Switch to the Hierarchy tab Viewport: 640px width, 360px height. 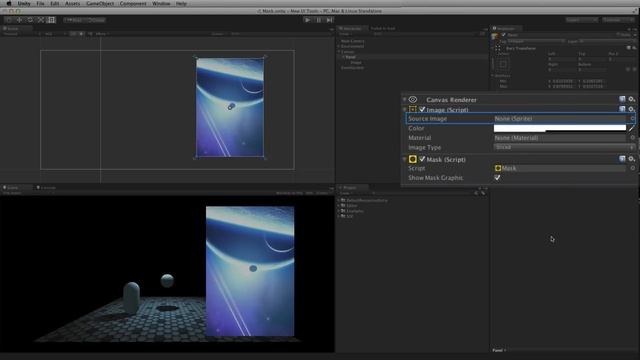click(x=351, y=29)
